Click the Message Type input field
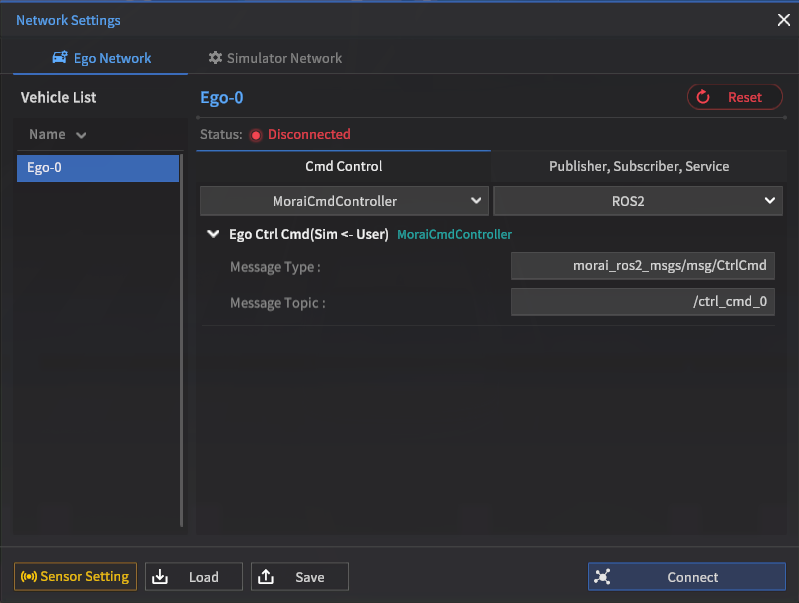 tap(642, 266)
